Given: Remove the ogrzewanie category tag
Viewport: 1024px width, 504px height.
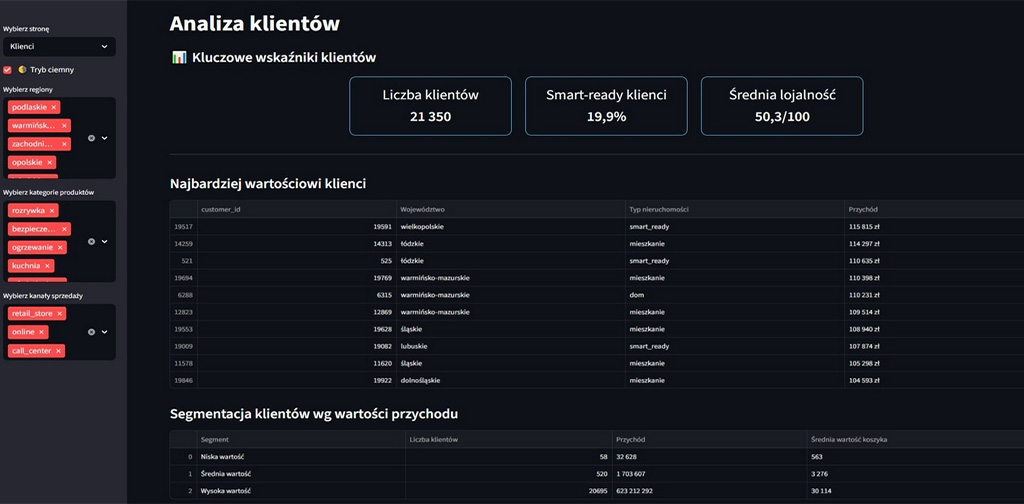Looking at the screenshot, I should (x=60, y=247).
